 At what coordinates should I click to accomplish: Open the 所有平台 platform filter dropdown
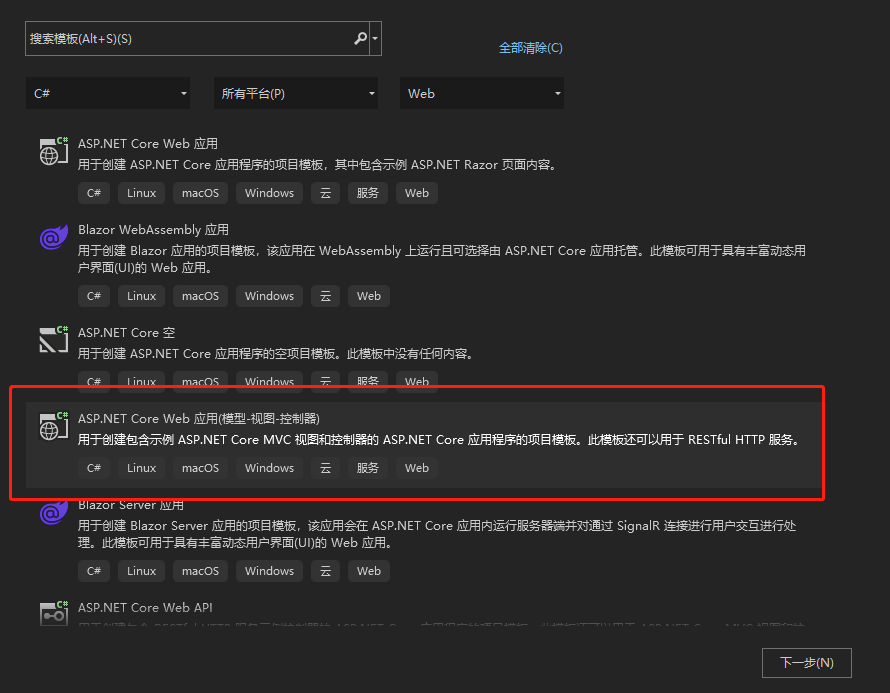coord(296,93)
